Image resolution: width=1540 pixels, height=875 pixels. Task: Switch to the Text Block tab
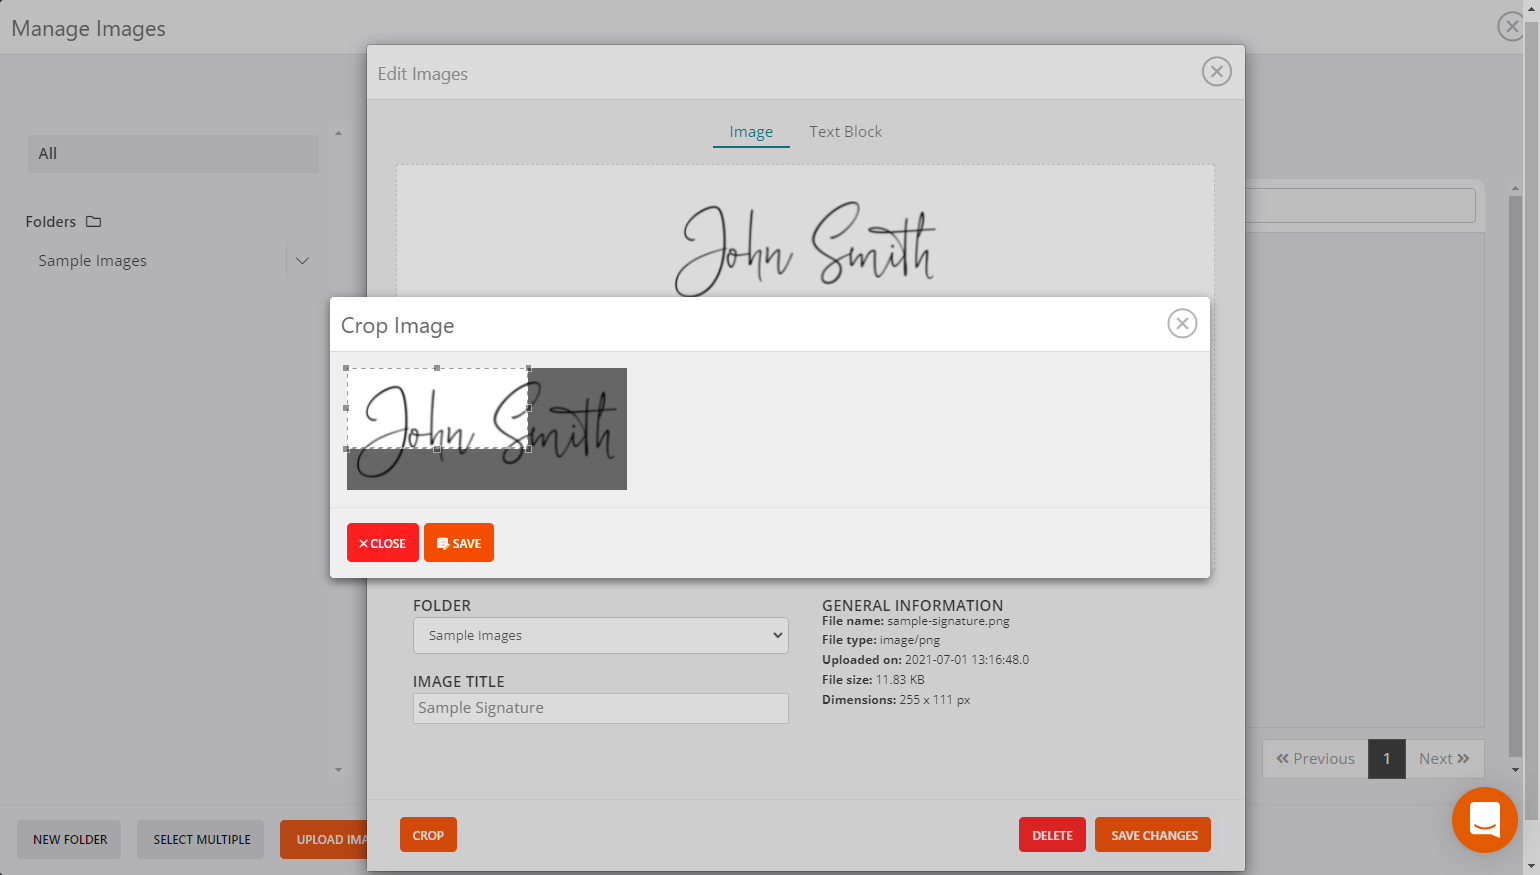[x=845, y=131]
